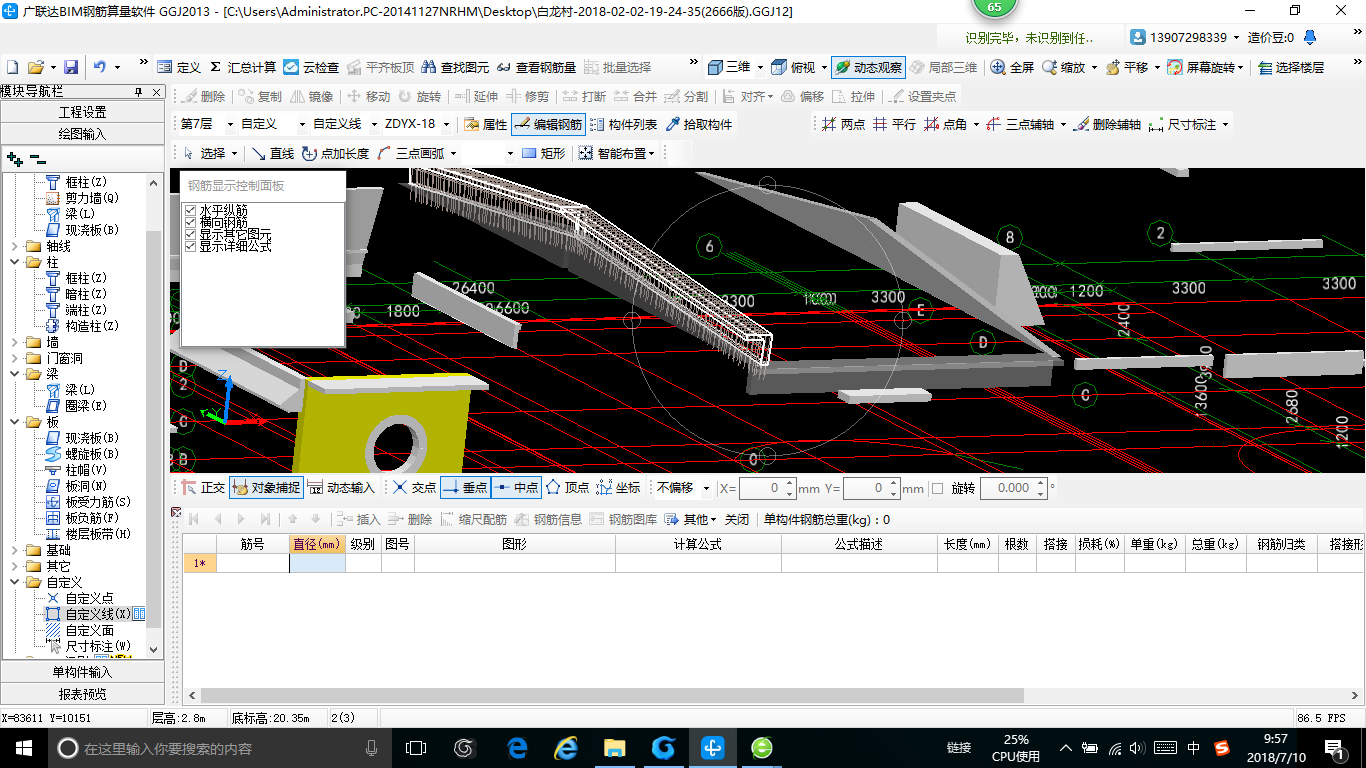Open the 绘图输入 navigation tab
Screen dimensions: 1366x768
tap(82, 133)
